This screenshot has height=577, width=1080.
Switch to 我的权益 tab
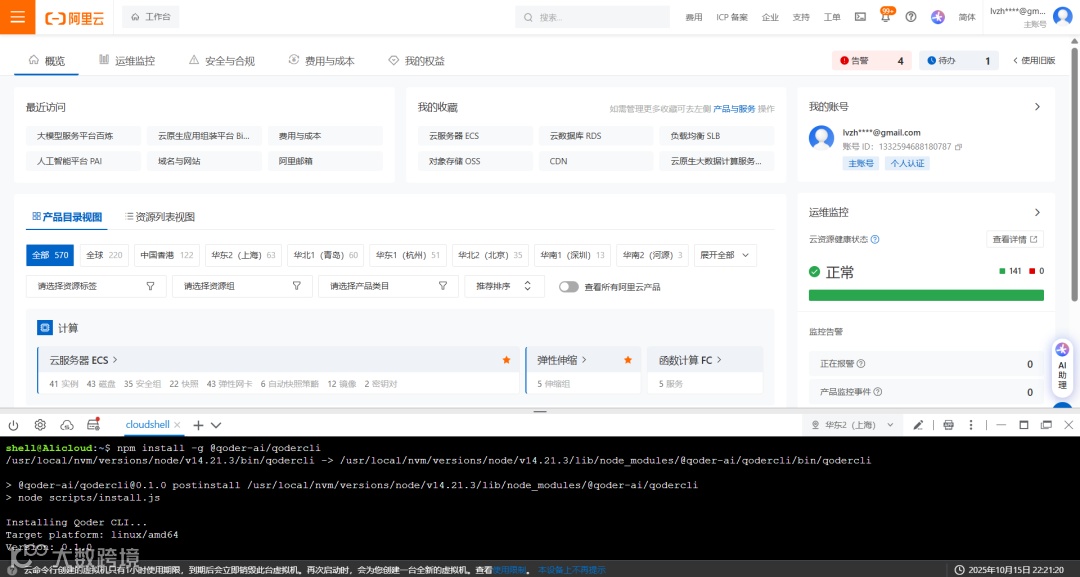coord(417,61)
